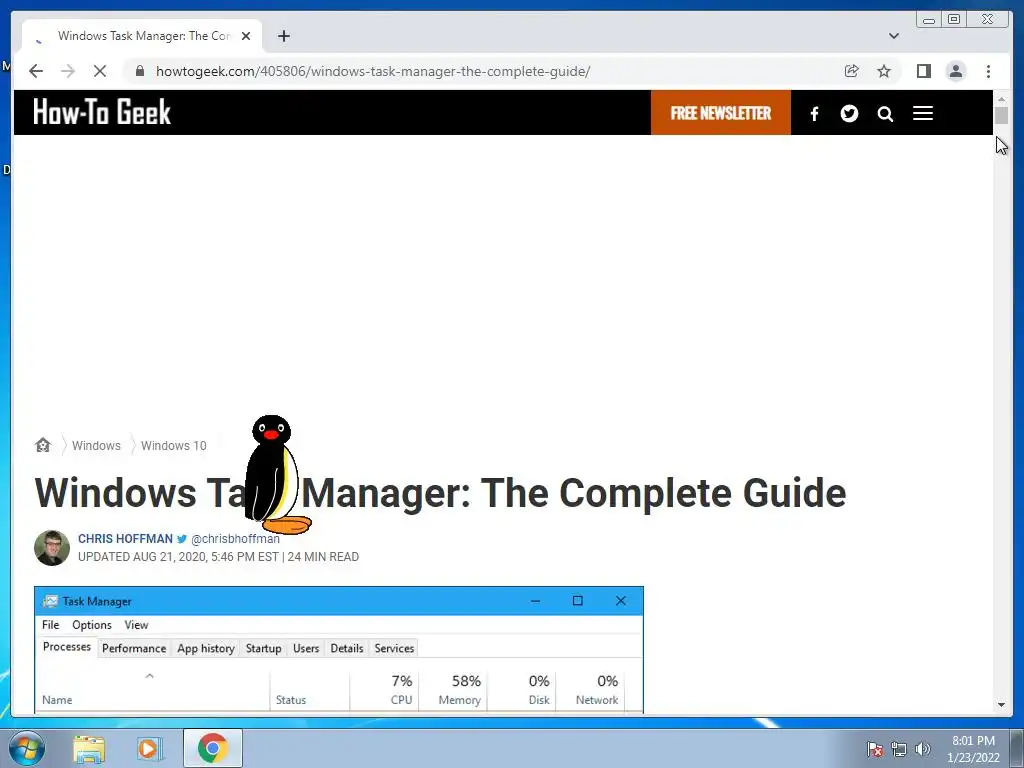This screenshot has height=768, width=1024.
Task: Expand the tab search dropdown
Action: click(894, 36)
